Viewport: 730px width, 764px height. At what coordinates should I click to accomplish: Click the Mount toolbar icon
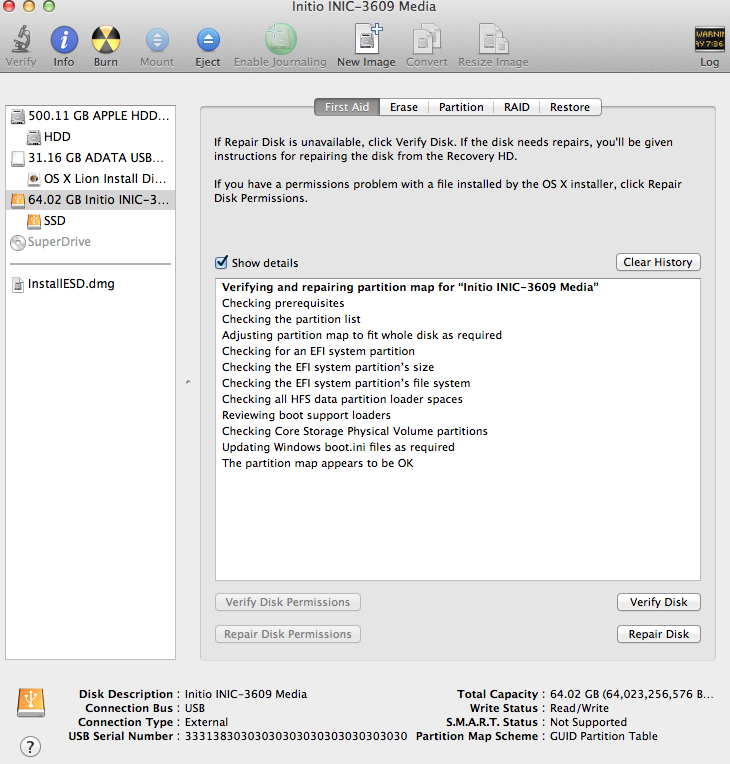click(x=157, y=40)
